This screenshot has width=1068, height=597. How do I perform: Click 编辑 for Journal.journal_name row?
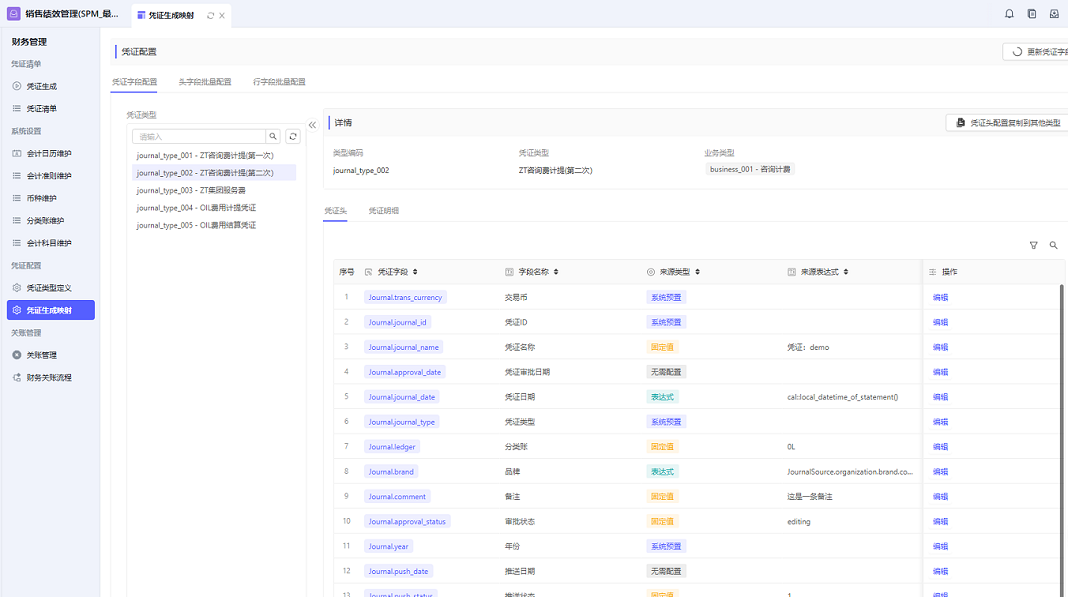pyautogui.click(x=940, y=347)
